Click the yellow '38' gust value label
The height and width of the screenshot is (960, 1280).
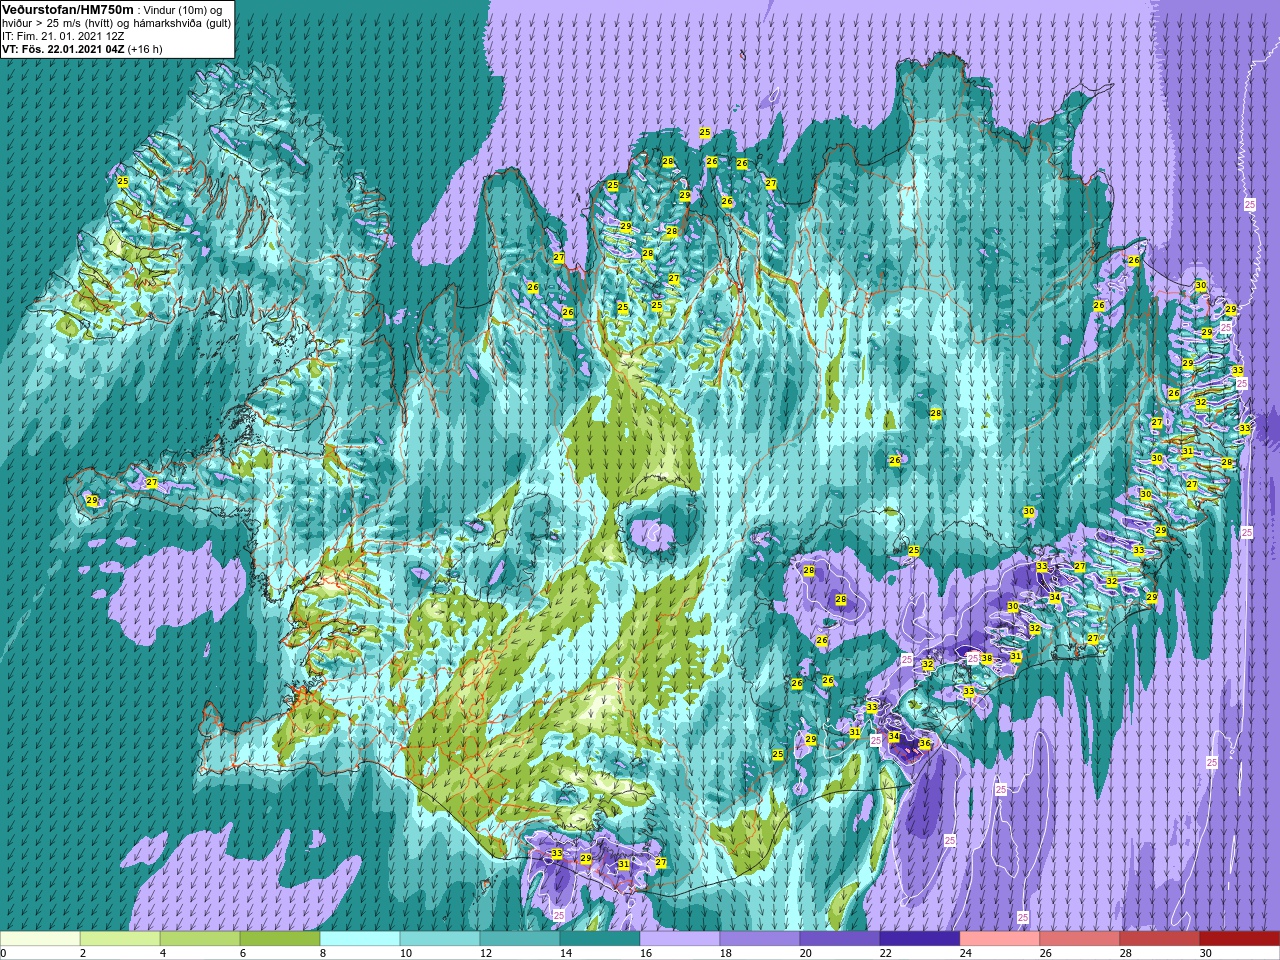point(986,658)
